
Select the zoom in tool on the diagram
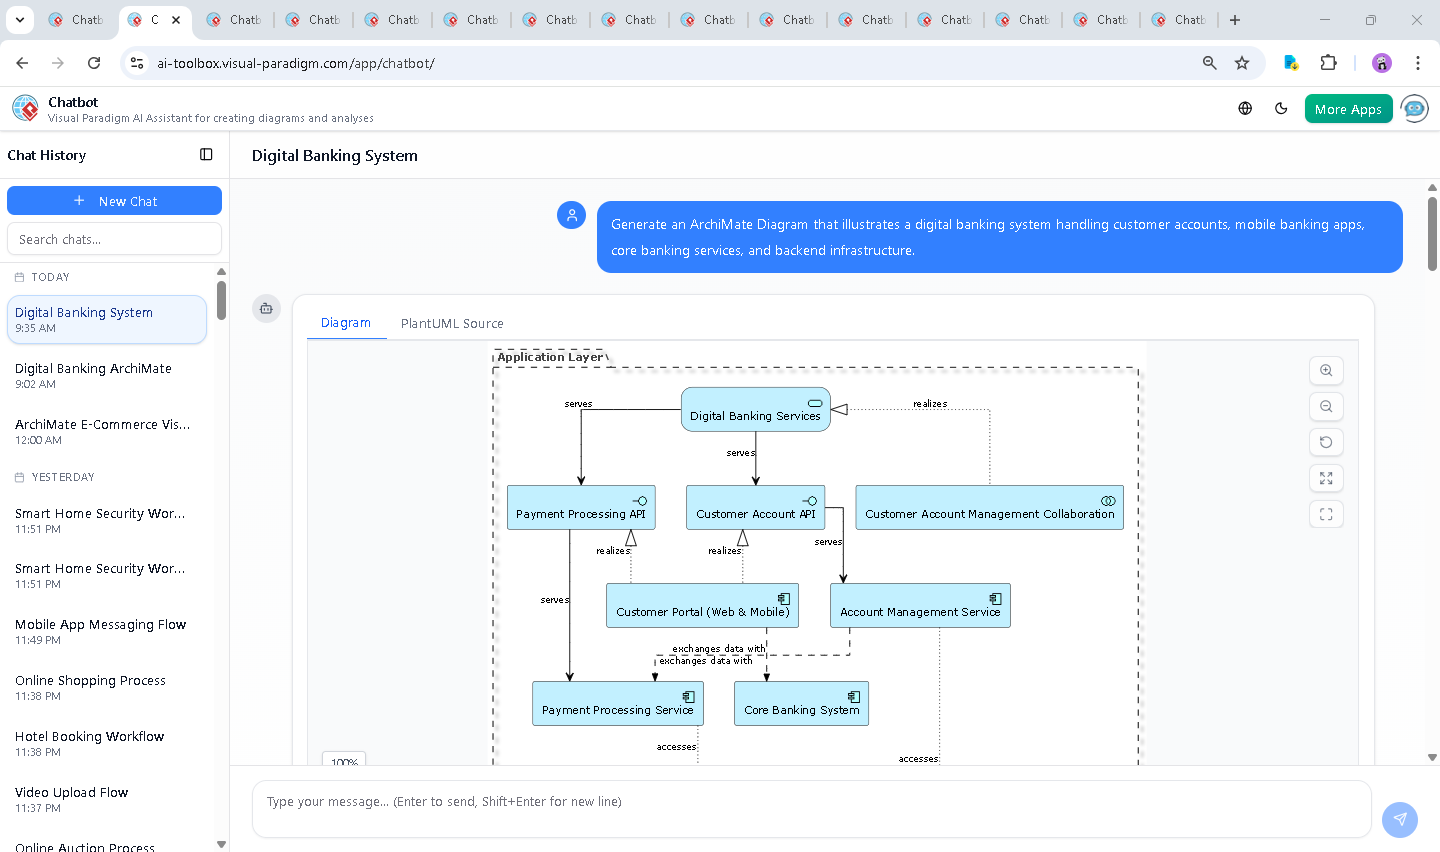(1326, 370)
